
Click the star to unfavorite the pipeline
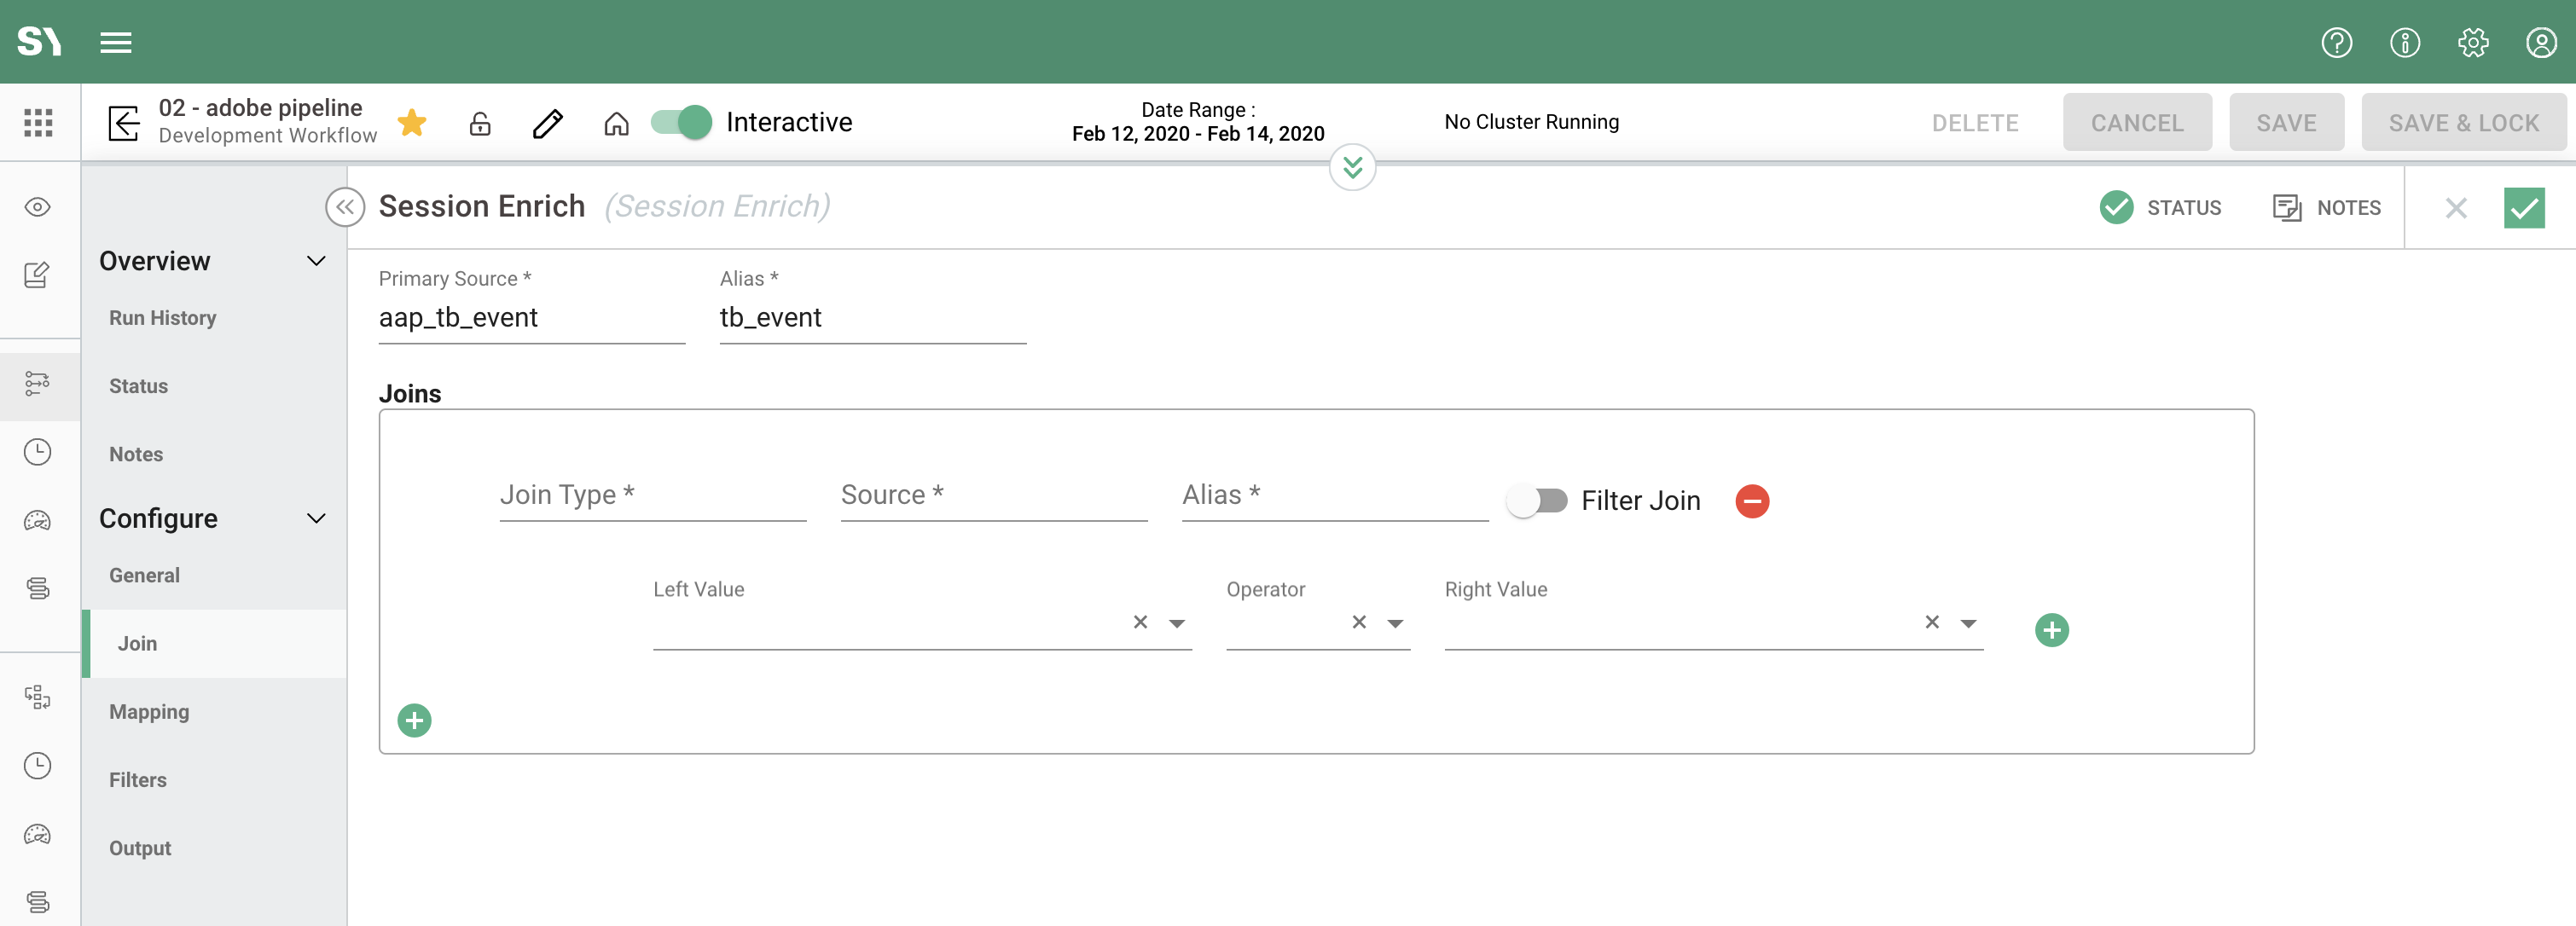(x=412, y=122)
